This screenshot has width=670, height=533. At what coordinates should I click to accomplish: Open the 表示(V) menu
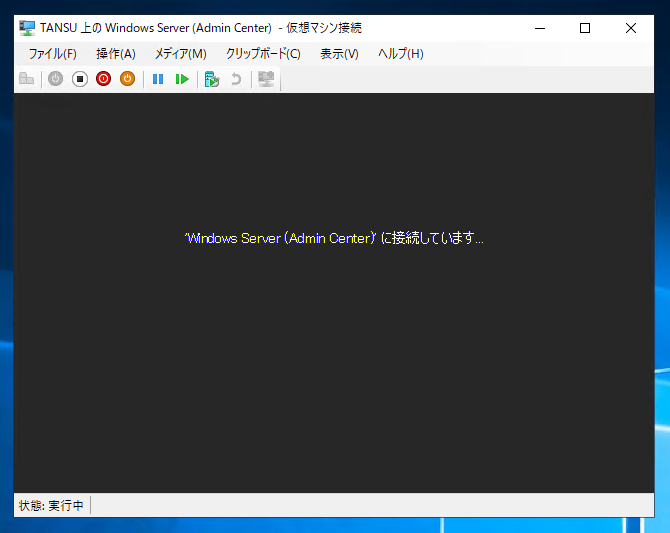tap(339, 54)
